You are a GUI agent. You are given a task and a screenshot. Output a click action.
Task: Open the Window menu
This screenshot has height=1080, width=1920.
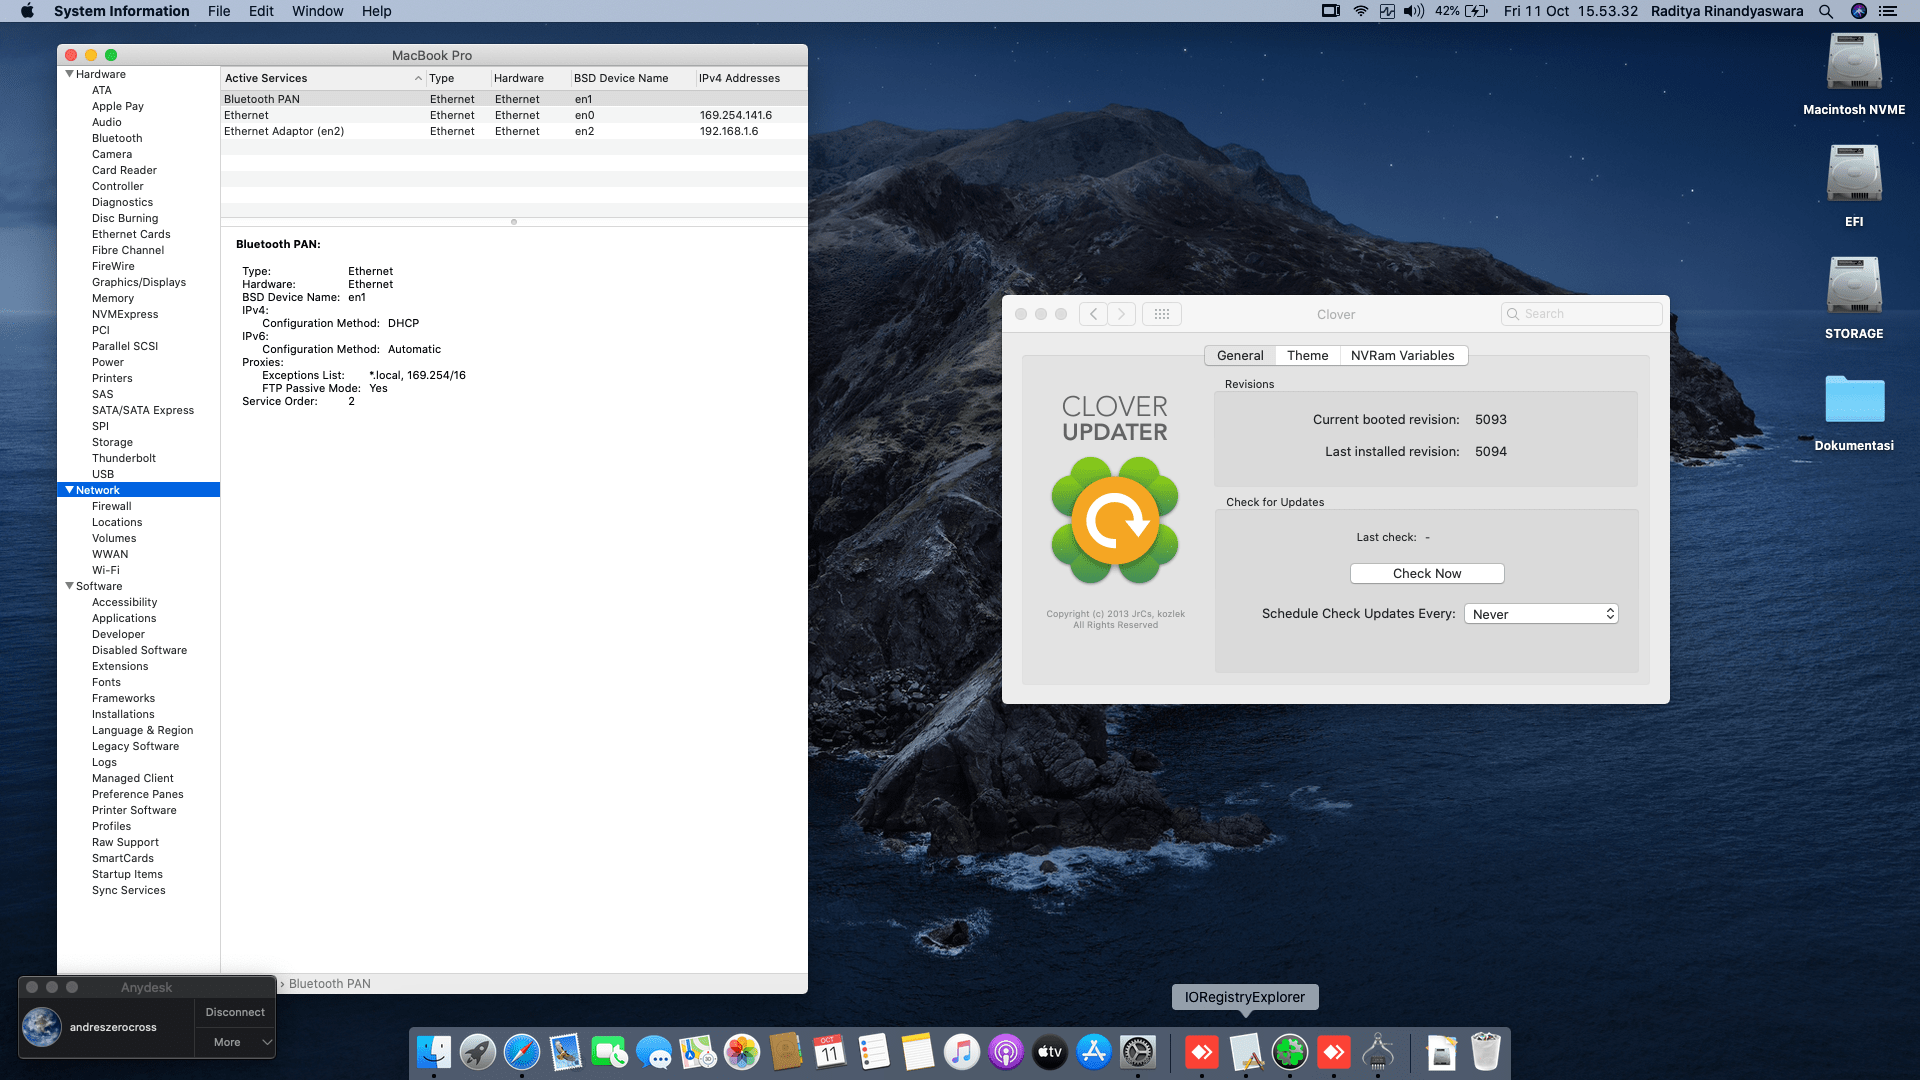pyautogui.click(x=317, y=11)
